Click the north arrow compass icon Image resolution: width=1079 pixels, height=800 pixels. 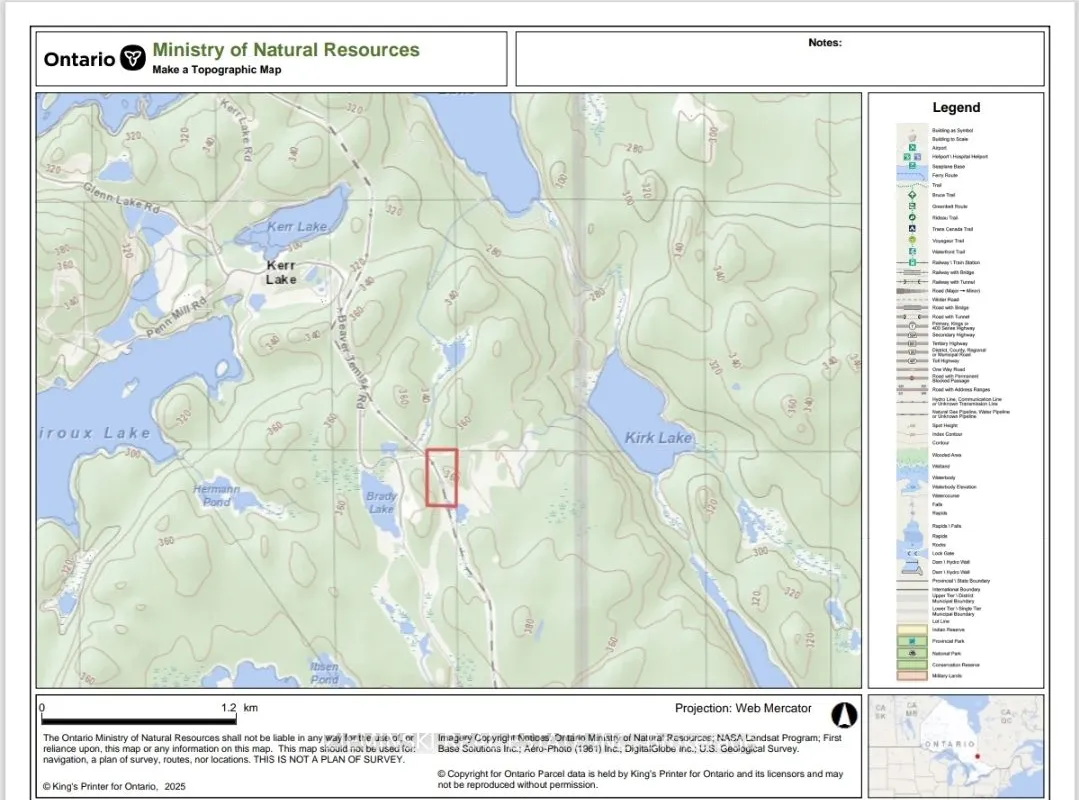(844, 714)
